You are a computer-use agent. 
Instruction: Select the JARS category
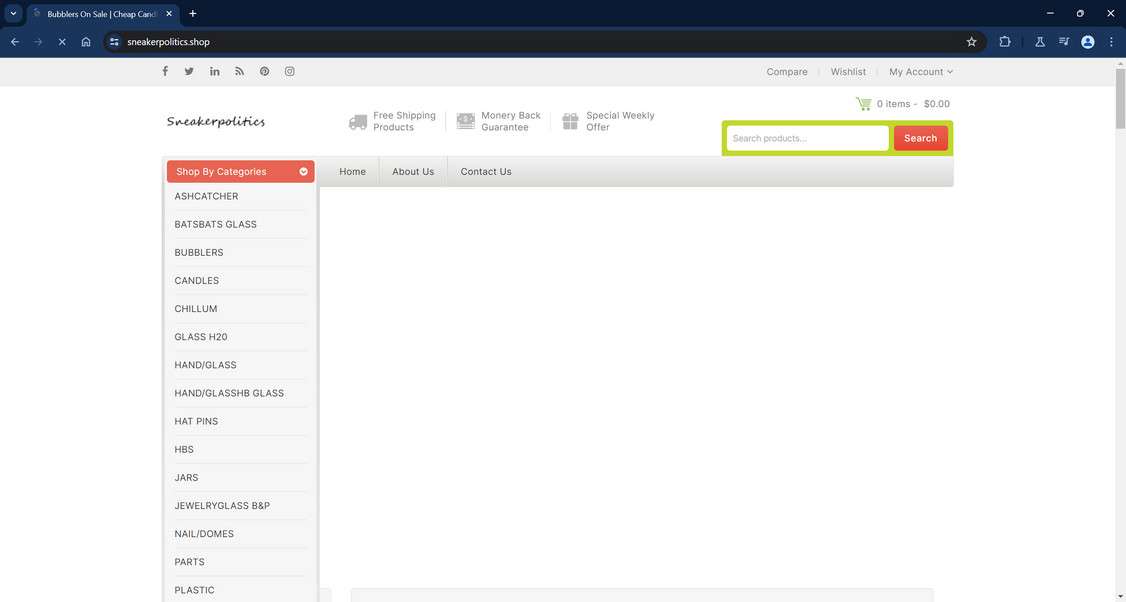pos(186,477)
